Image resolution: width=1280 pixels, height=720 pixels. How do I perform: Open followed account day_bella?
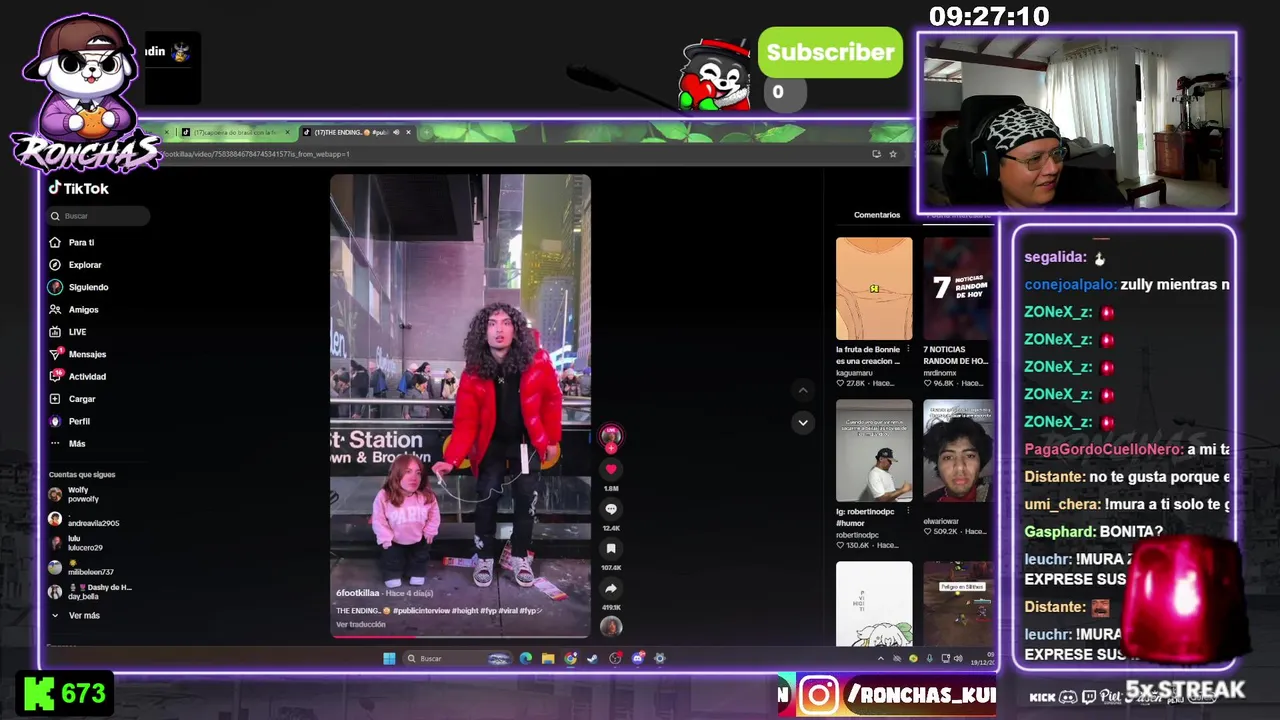click(x=90, y=591)
